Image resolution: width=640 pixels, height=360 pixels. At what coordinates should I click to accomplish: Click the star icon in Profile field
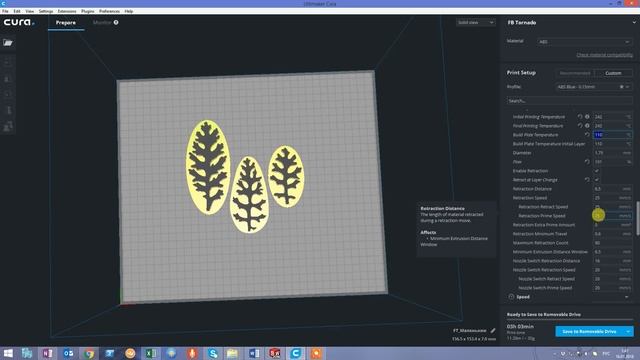tap(621, 87)
